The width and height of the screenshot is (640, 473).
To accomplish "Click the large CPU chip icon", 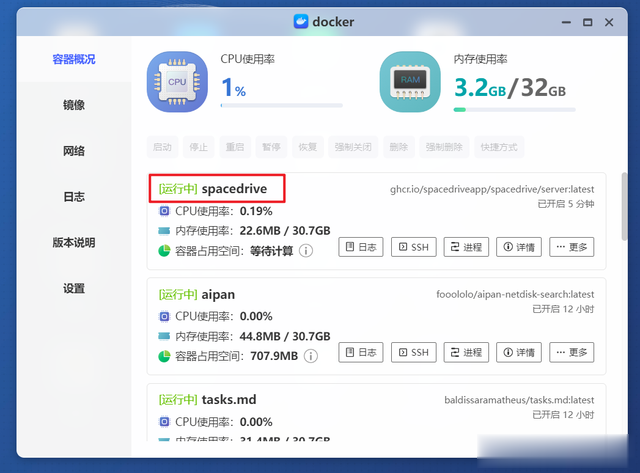I will click(177, 82).
